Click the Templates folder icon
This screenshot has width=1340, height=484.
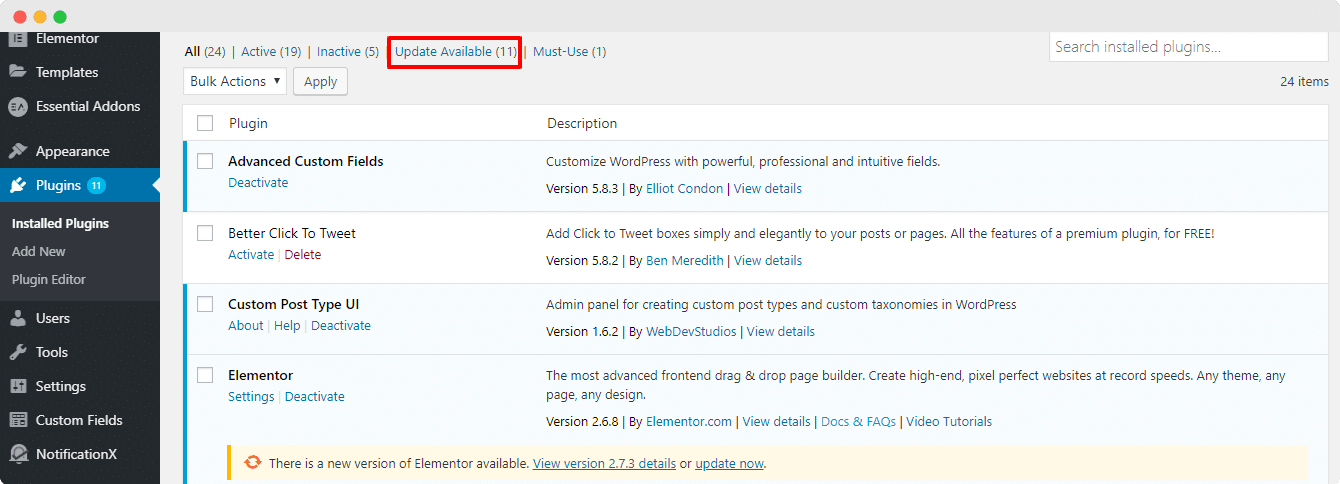click(17, 72)
